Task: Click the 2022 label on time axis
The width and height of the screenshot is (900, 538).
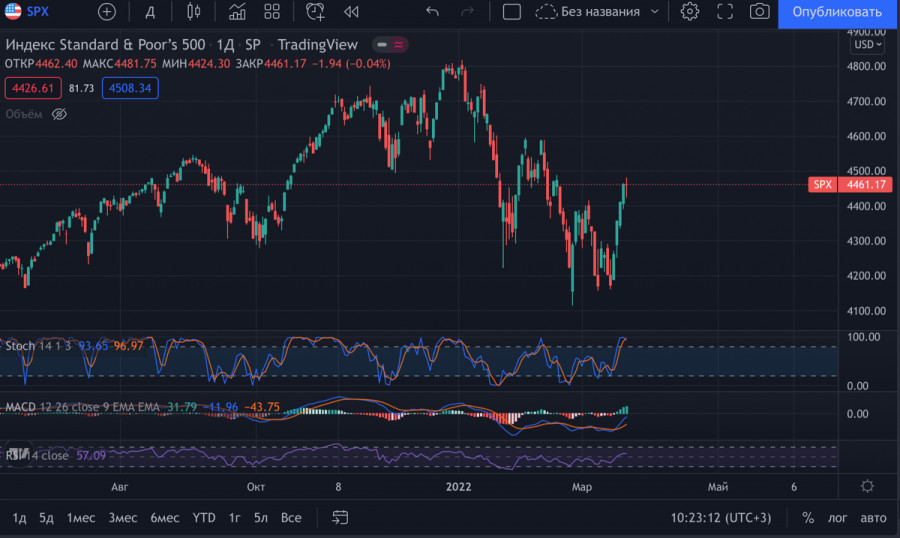Action: click(x=459, y=487)
